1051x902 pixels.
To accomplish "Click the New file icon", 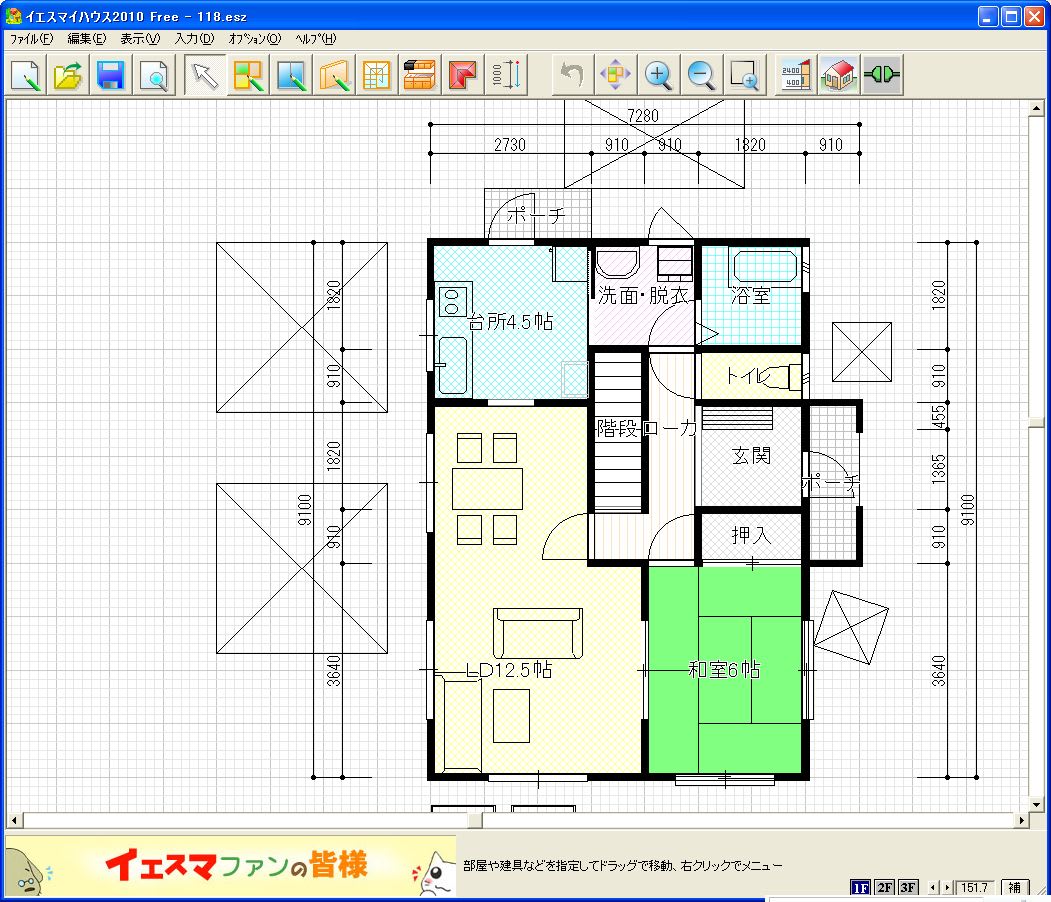I will click(26, 75).
